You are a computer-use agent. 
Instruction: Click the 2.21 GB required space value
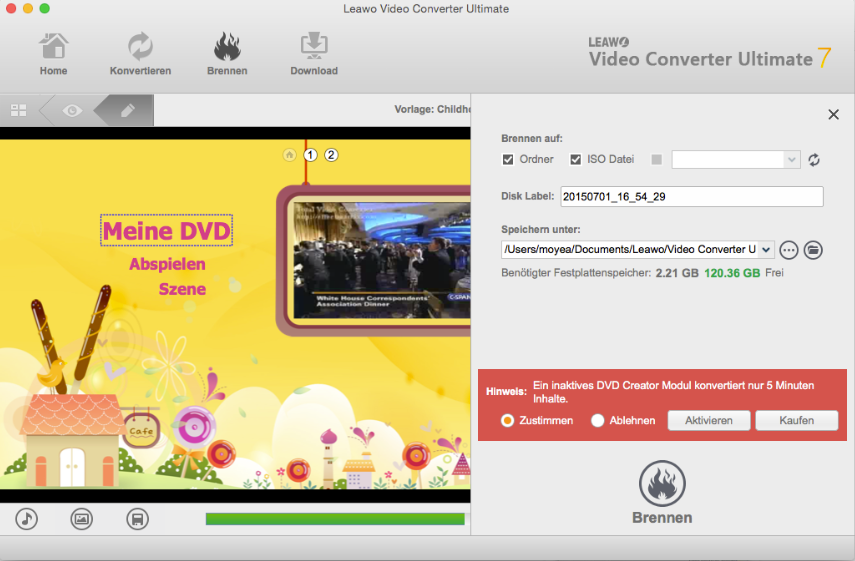click(677, 273)
